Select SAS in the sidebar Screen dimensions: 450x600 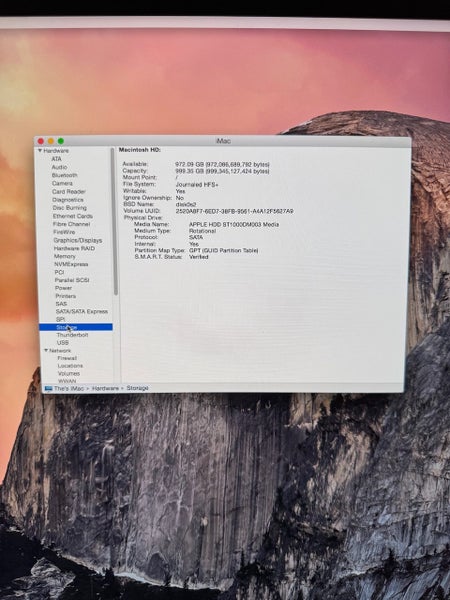(61, 304)
